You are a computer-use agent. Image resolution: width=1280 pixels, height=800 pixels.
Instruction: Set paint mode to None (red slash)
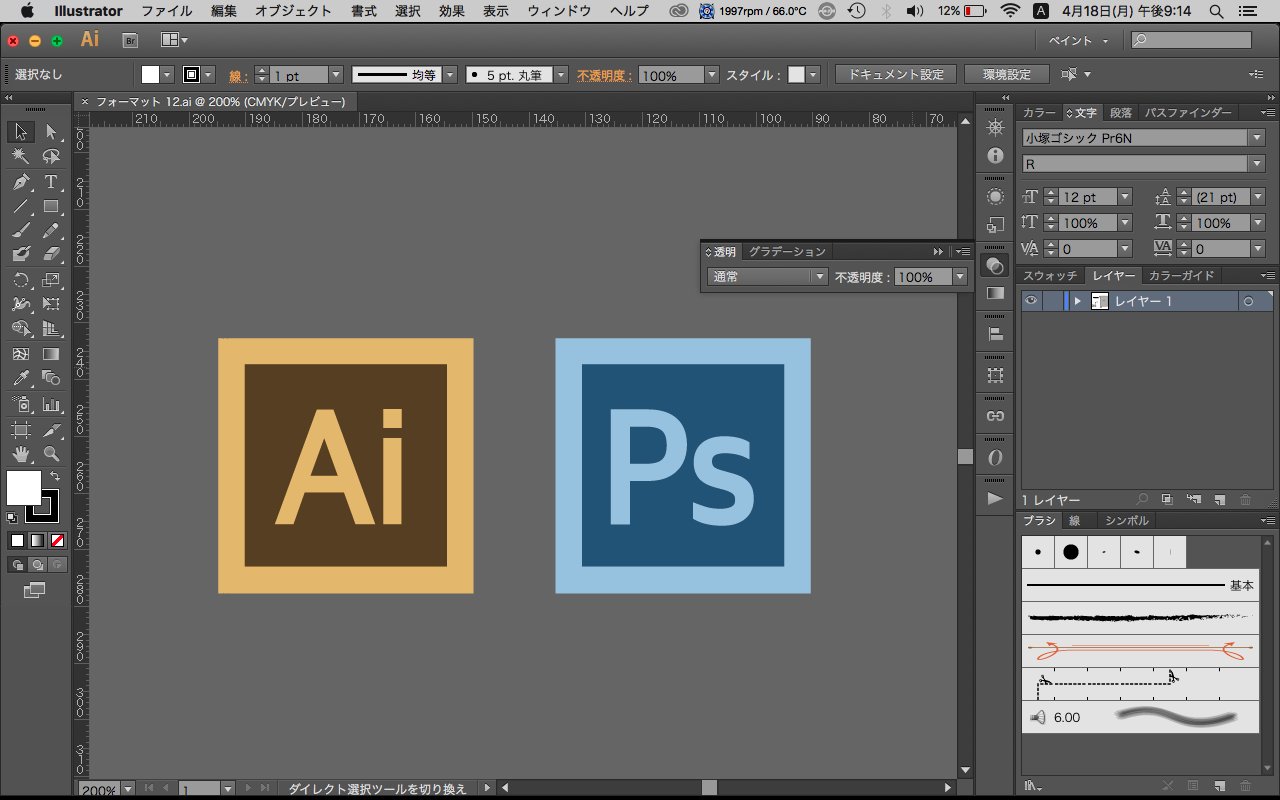(57, 540)
